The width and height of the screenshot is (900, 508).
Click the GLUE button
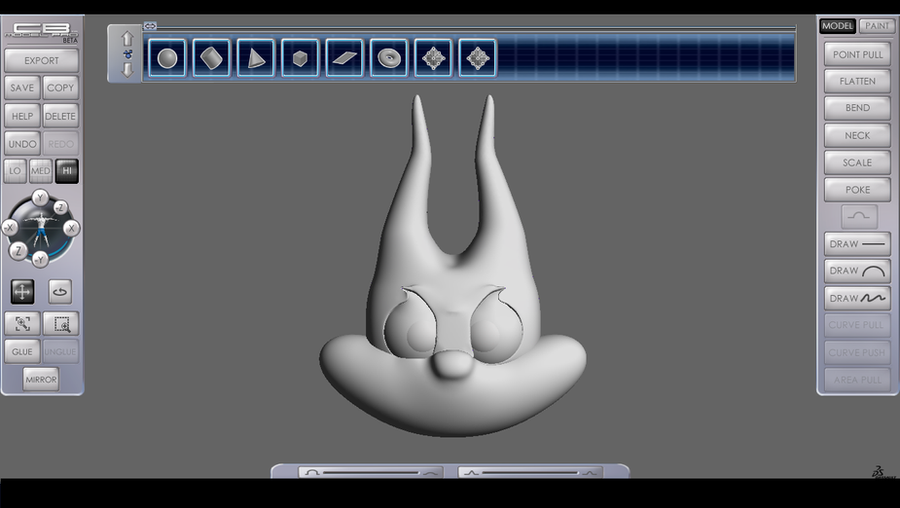[x=22, y=352]
